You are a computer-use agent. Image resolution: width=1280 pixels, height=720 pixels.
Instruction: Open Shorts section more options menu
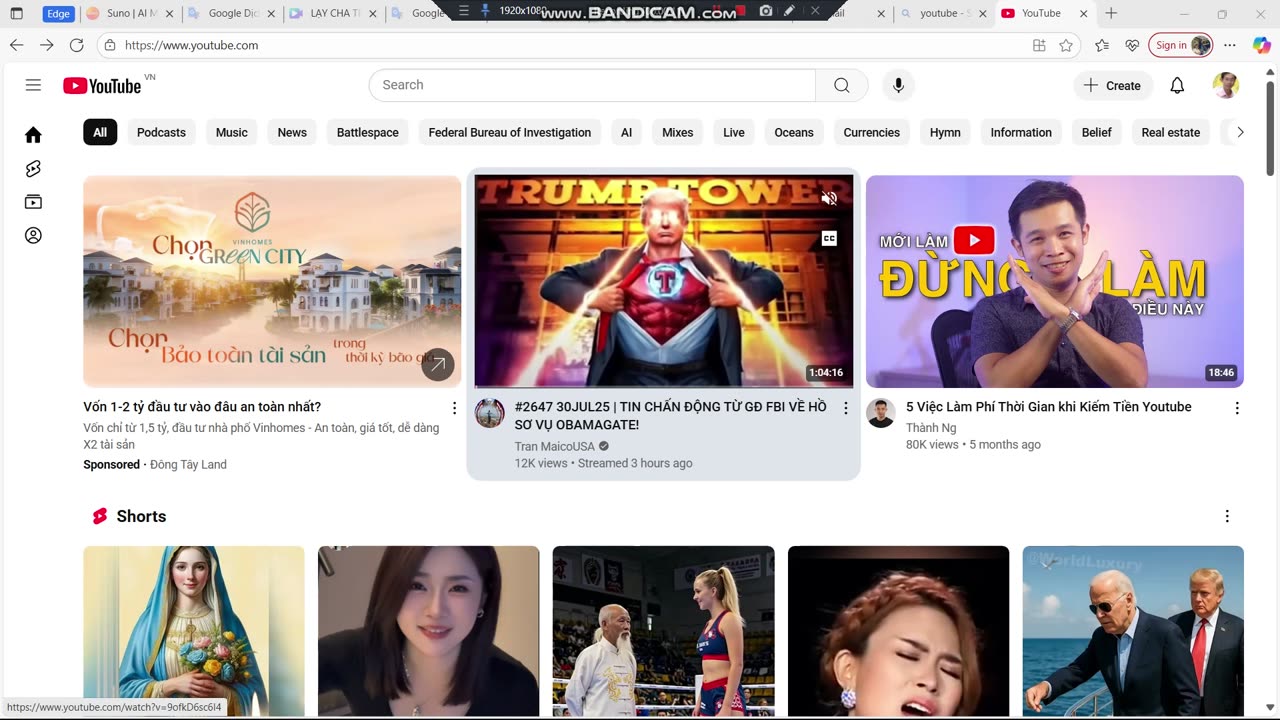pos(1227,516)
